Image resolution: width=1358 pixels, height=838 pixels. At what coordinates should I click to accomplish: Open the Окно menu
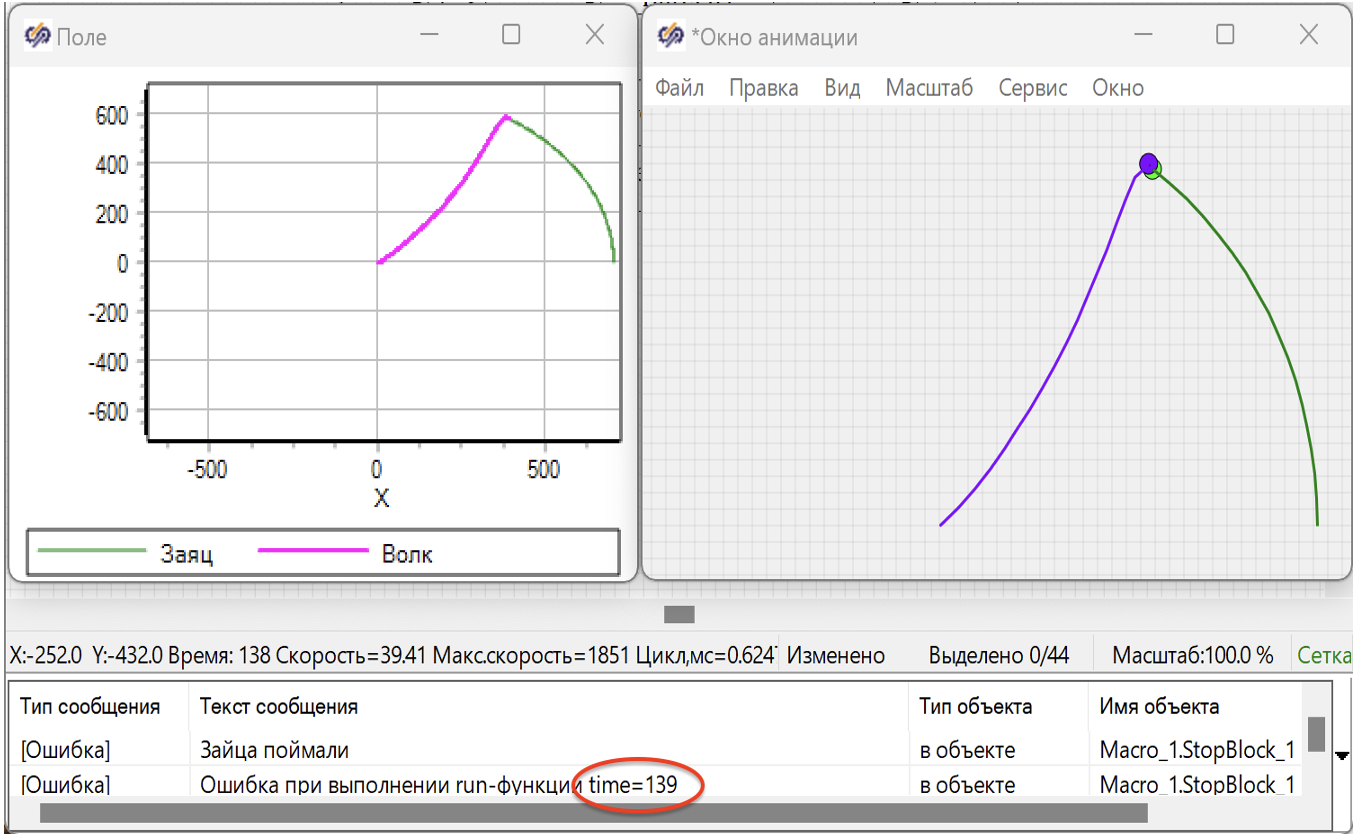pos(1118,88)
